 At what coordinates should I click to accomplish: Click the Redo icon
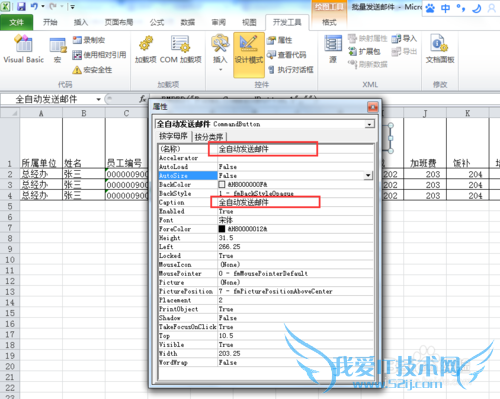[53, 6]
